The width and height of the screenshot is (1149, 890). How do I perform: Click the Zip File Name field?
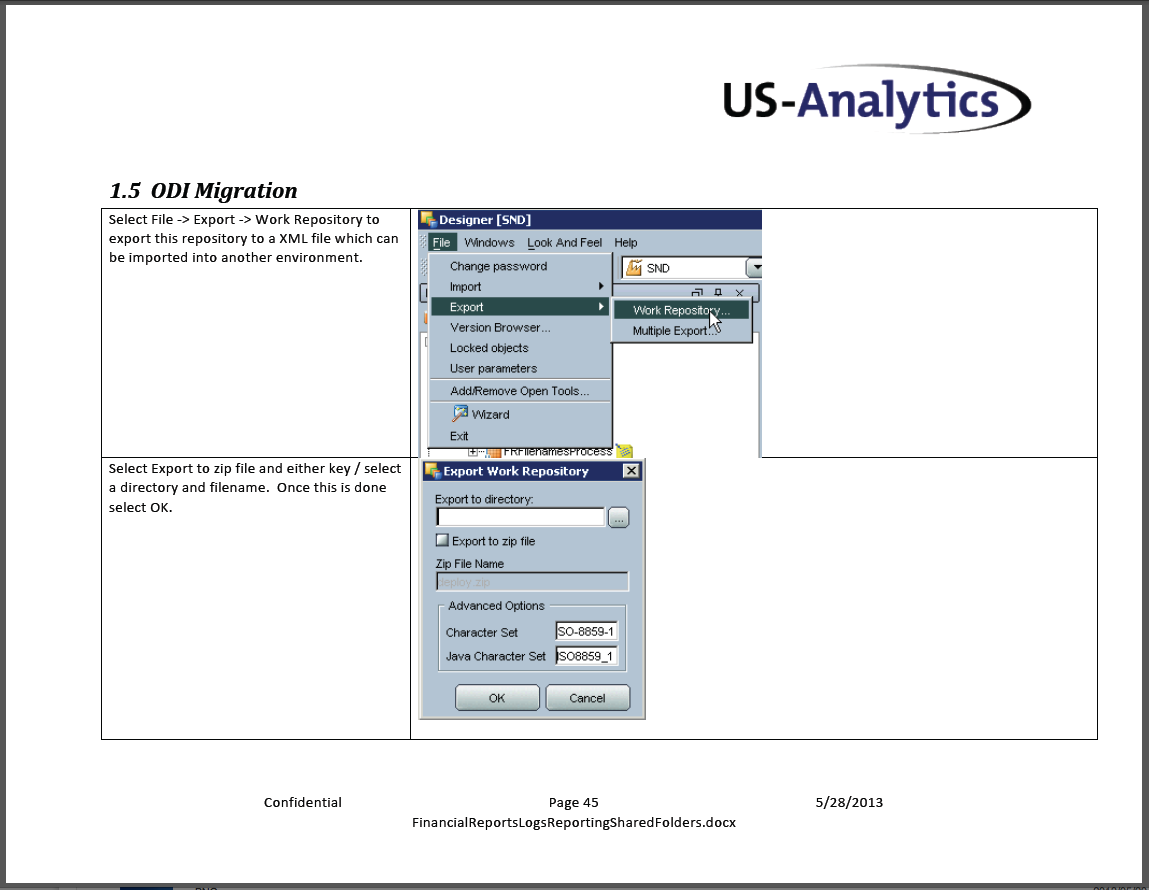532,582
